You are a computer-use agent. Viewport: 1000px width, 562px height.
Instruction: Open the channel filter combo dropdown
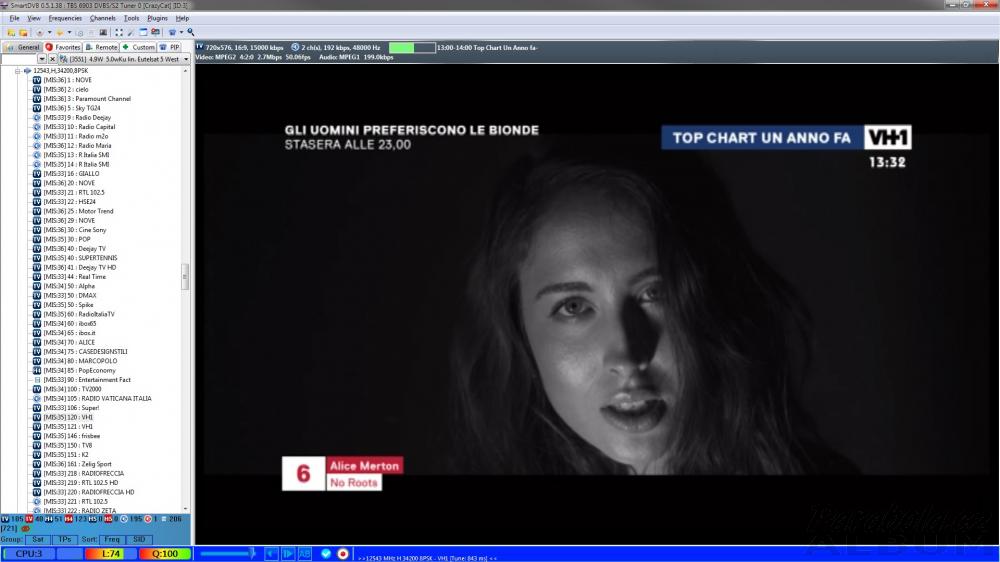pos(41,59)
